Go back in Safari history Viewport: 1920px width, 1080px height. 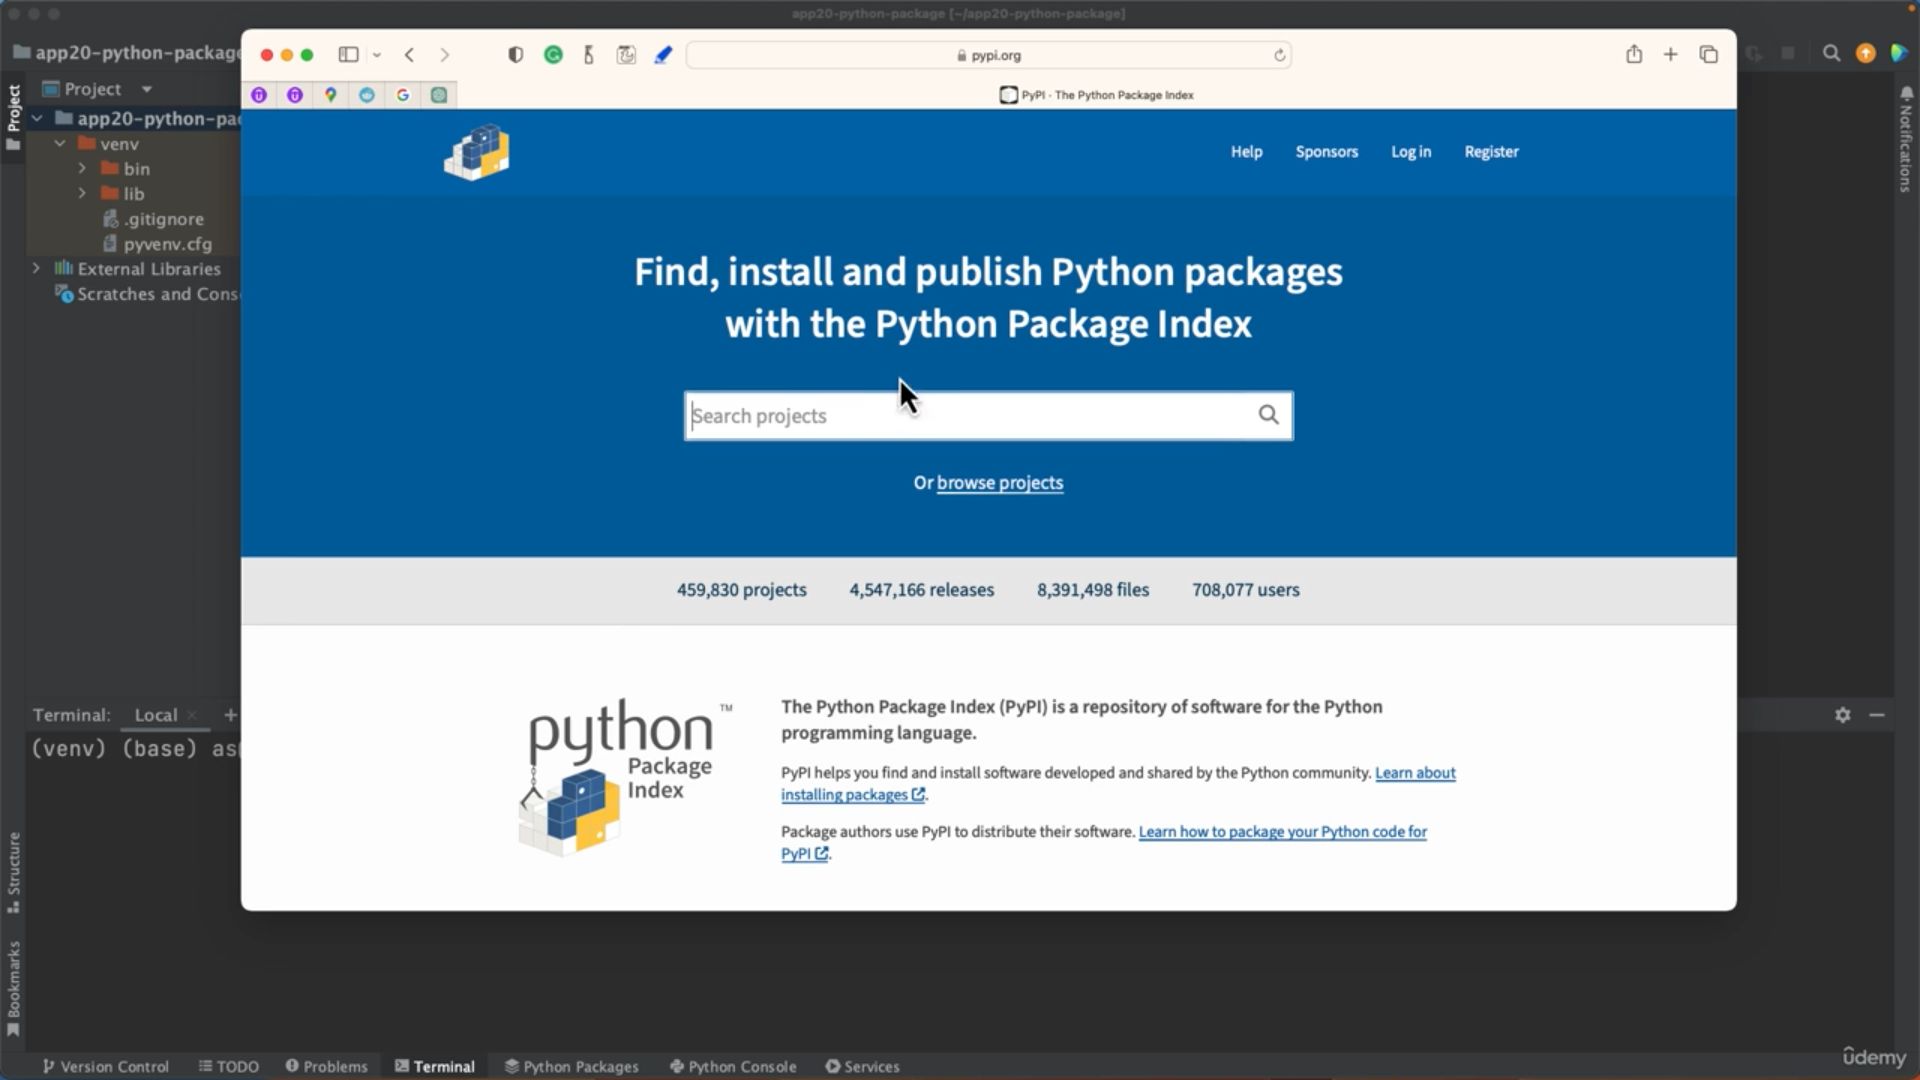409,55
